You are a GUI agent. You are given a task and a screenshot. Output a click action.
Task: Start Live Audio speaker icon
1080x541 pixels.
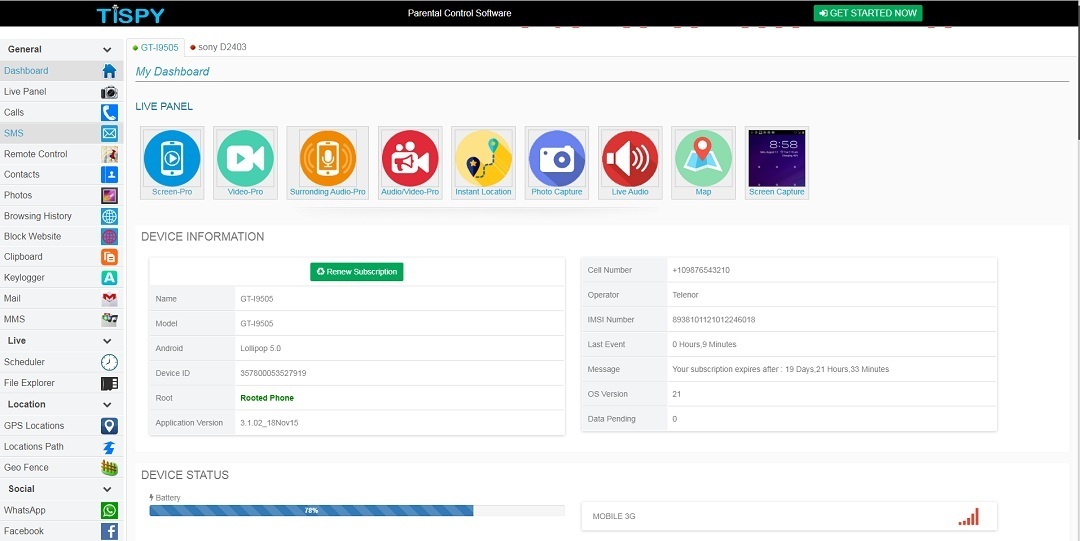click(x=630, y=159)
